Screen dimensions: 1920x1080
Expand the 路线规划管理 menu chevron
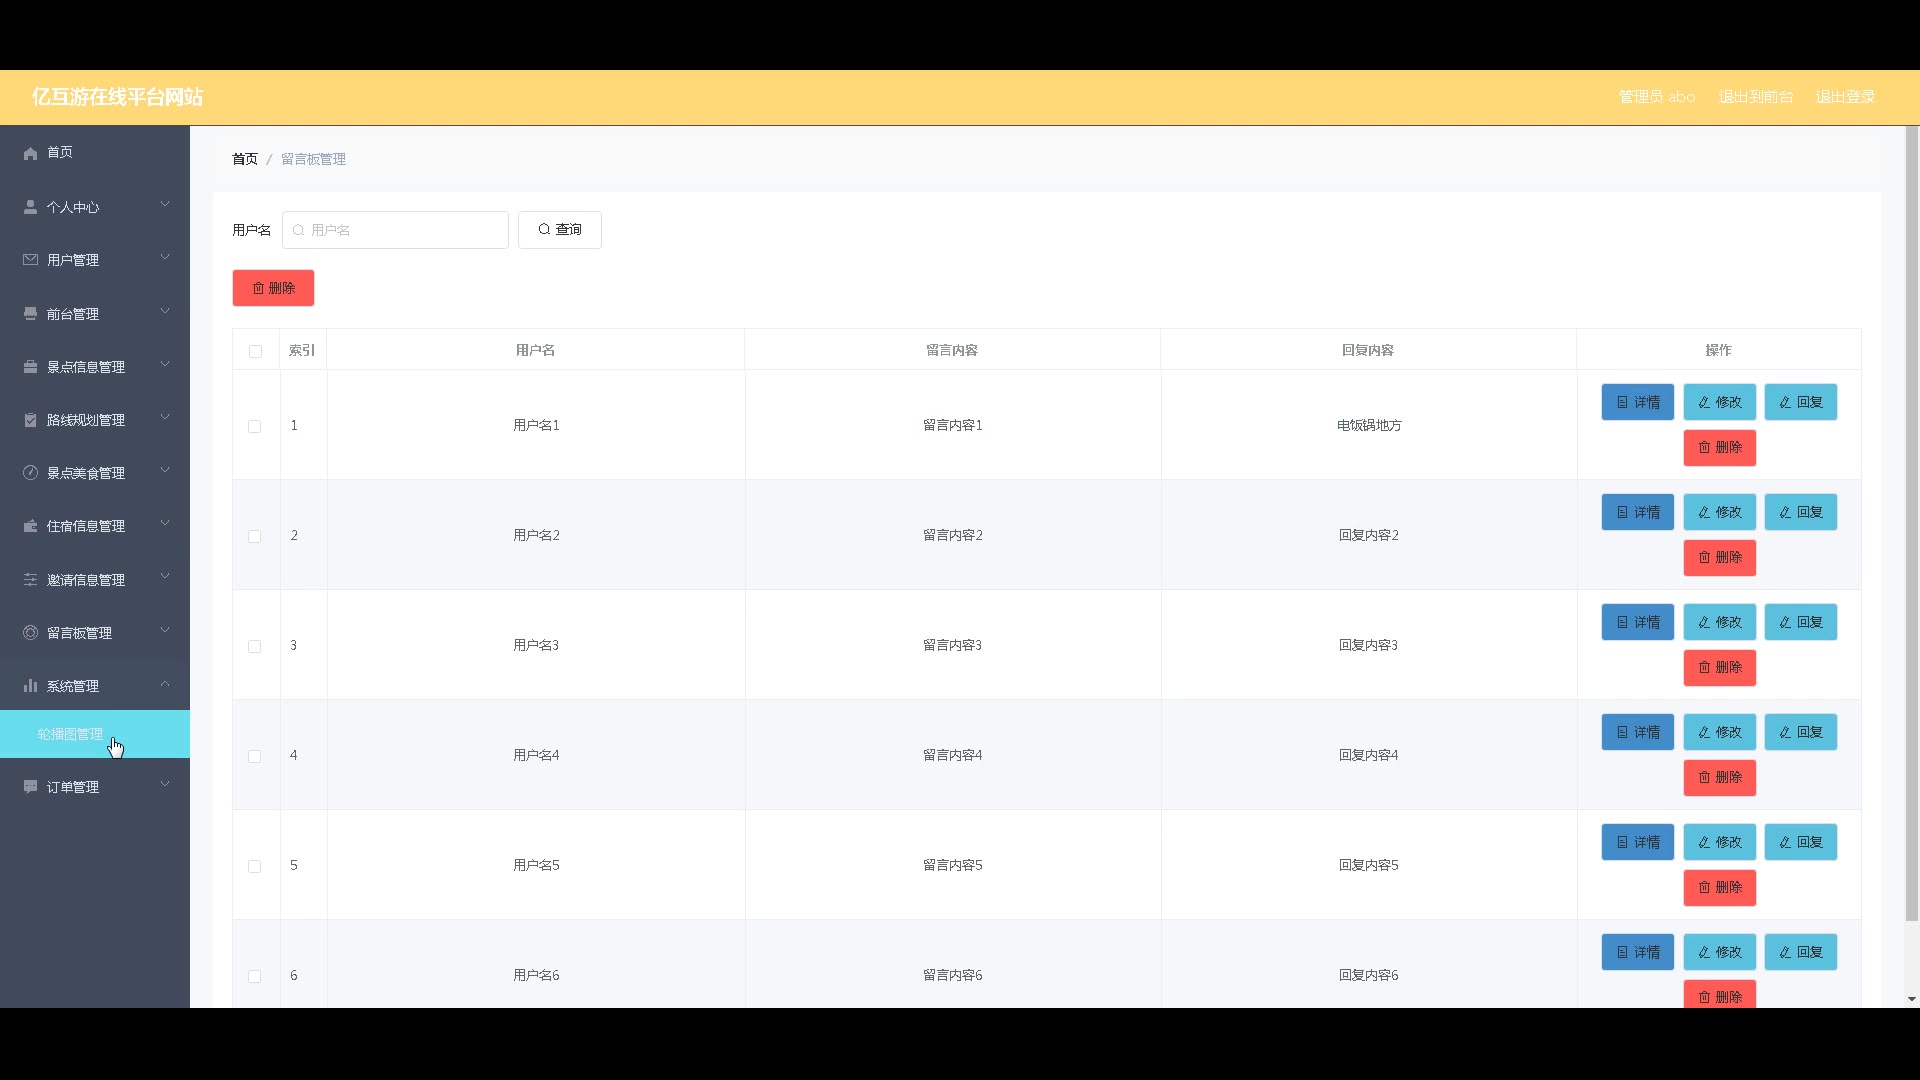165,418
